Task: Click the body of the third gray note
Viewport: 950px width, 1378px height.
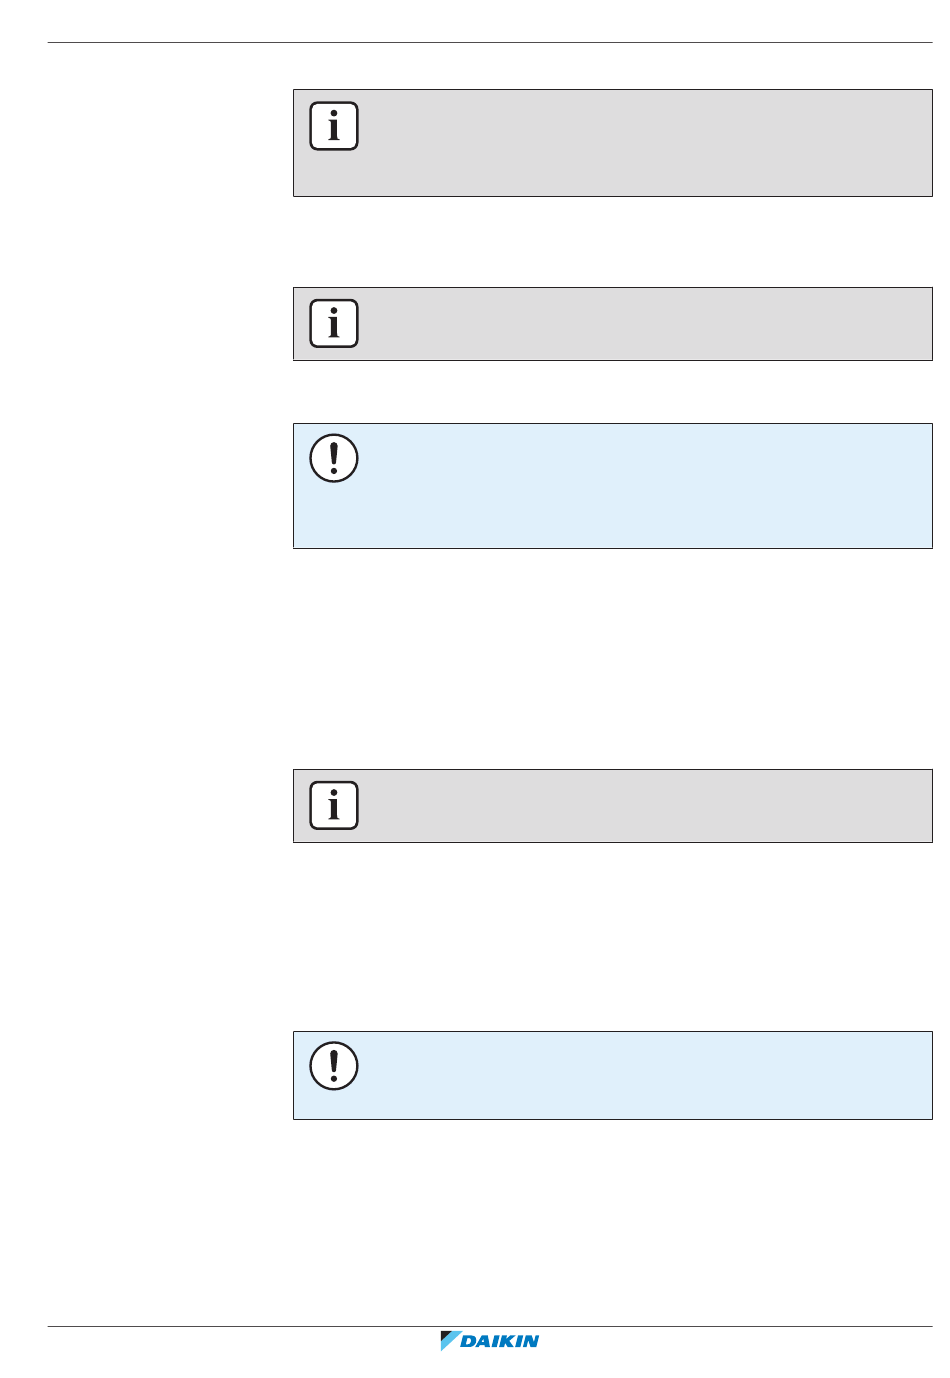Action: pyautogui.click(x=640, y=806)
